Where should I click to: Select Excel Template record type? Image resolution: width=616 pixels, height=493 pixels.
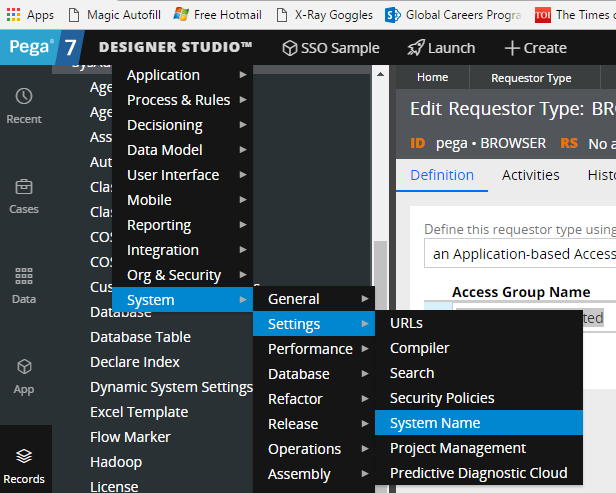[139, 412]
